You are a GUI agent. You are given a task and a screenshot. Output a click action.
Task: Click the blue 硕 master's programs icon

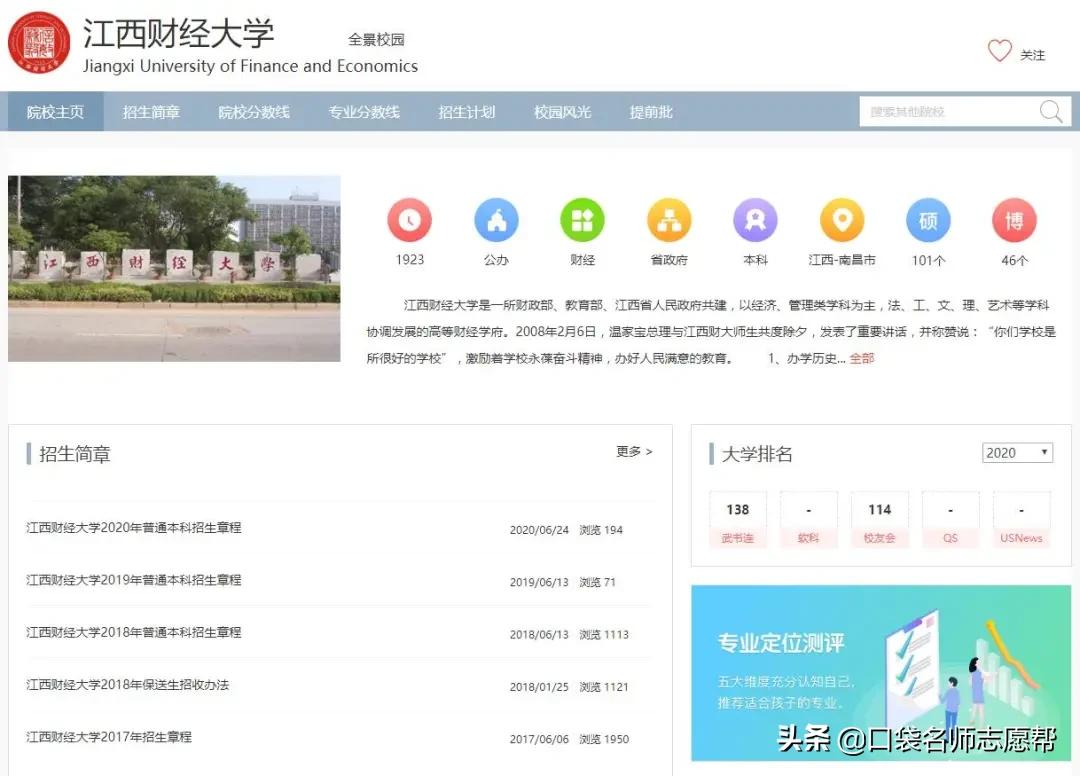(927, 221)
